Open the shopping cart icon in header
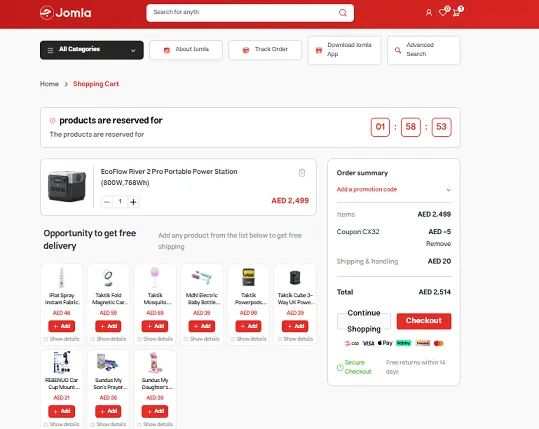 tap(456, 13)
